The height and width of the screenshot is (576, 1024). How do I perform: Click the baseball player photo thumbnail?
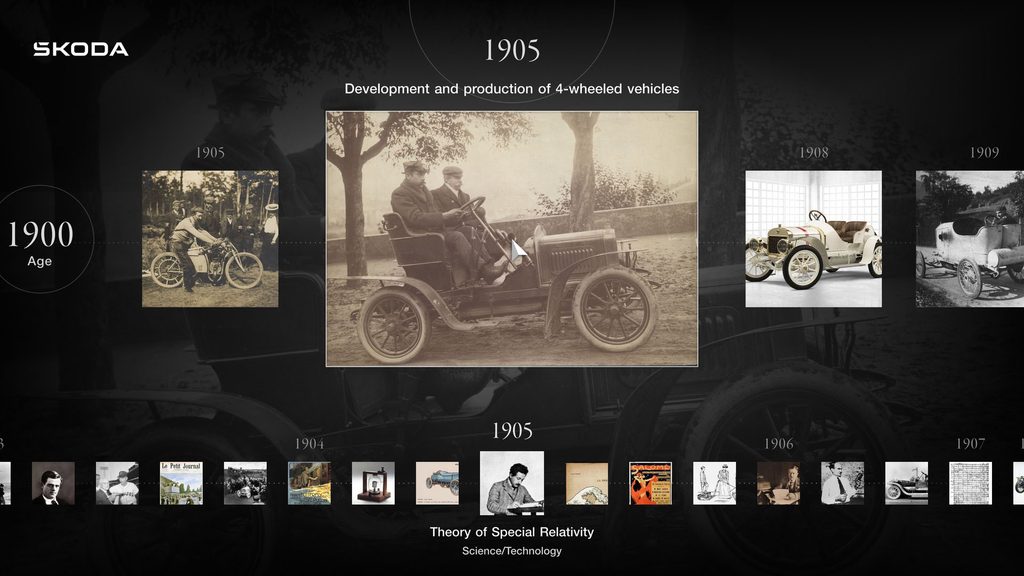tap(117, 483)
